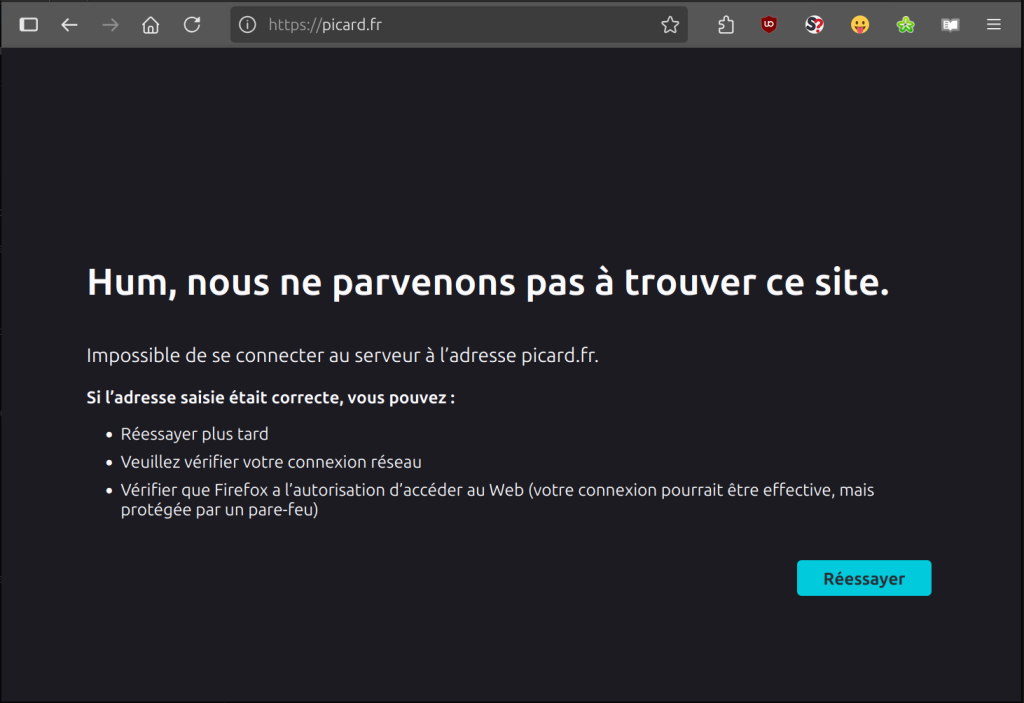Screen dimensions: 1024x703
Task: Click the heading 'Hum, nous ne parvenons pas'
Action: click(488, 282)
